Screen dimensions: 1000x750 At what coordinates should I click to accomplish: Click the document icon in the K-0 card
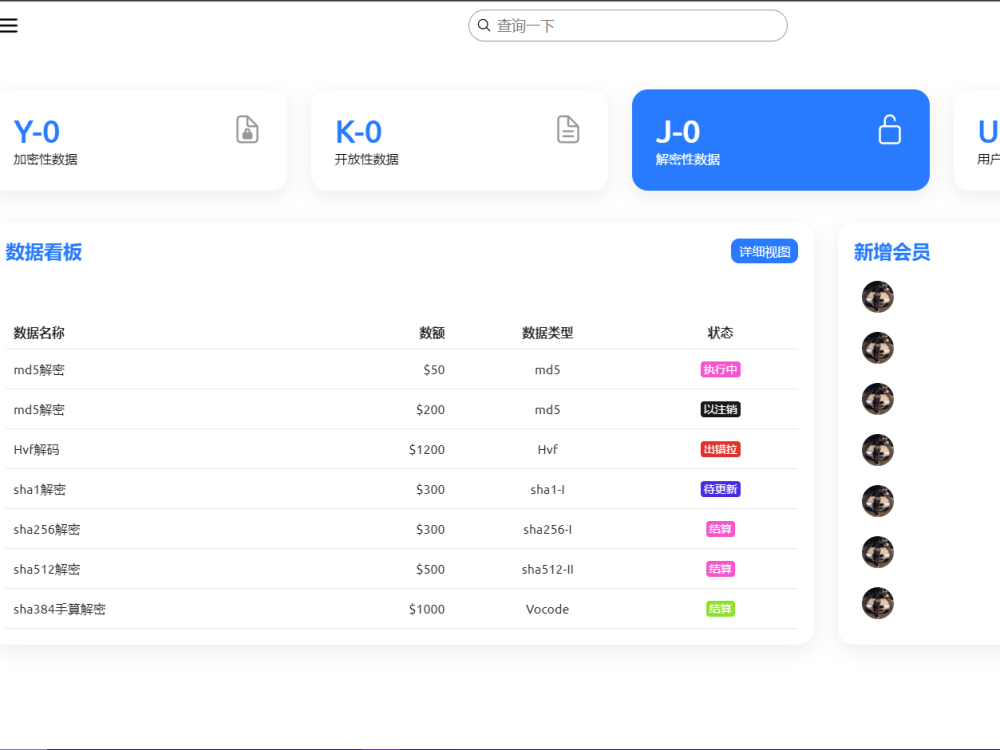[568, 129]
